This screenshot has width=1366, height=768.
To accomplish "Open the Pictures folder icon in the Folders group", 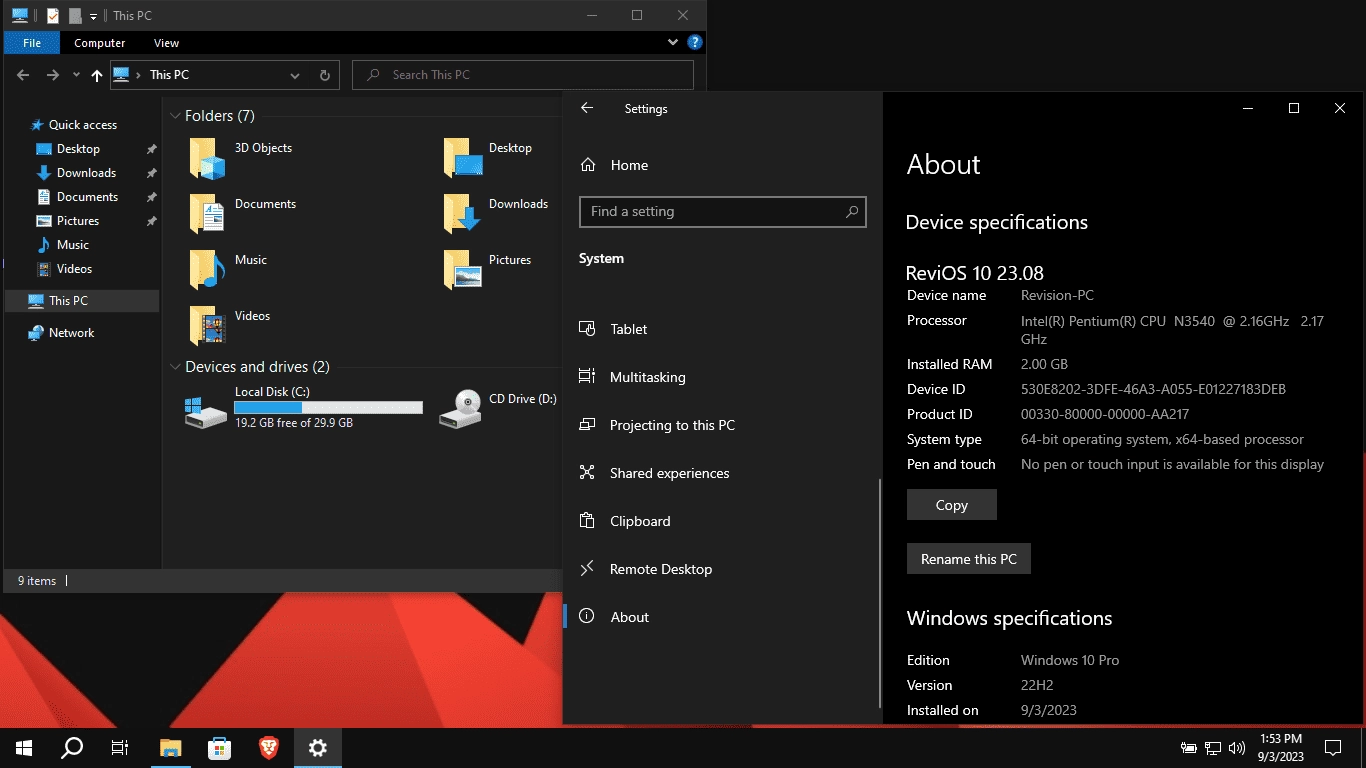I will (462, 270).
